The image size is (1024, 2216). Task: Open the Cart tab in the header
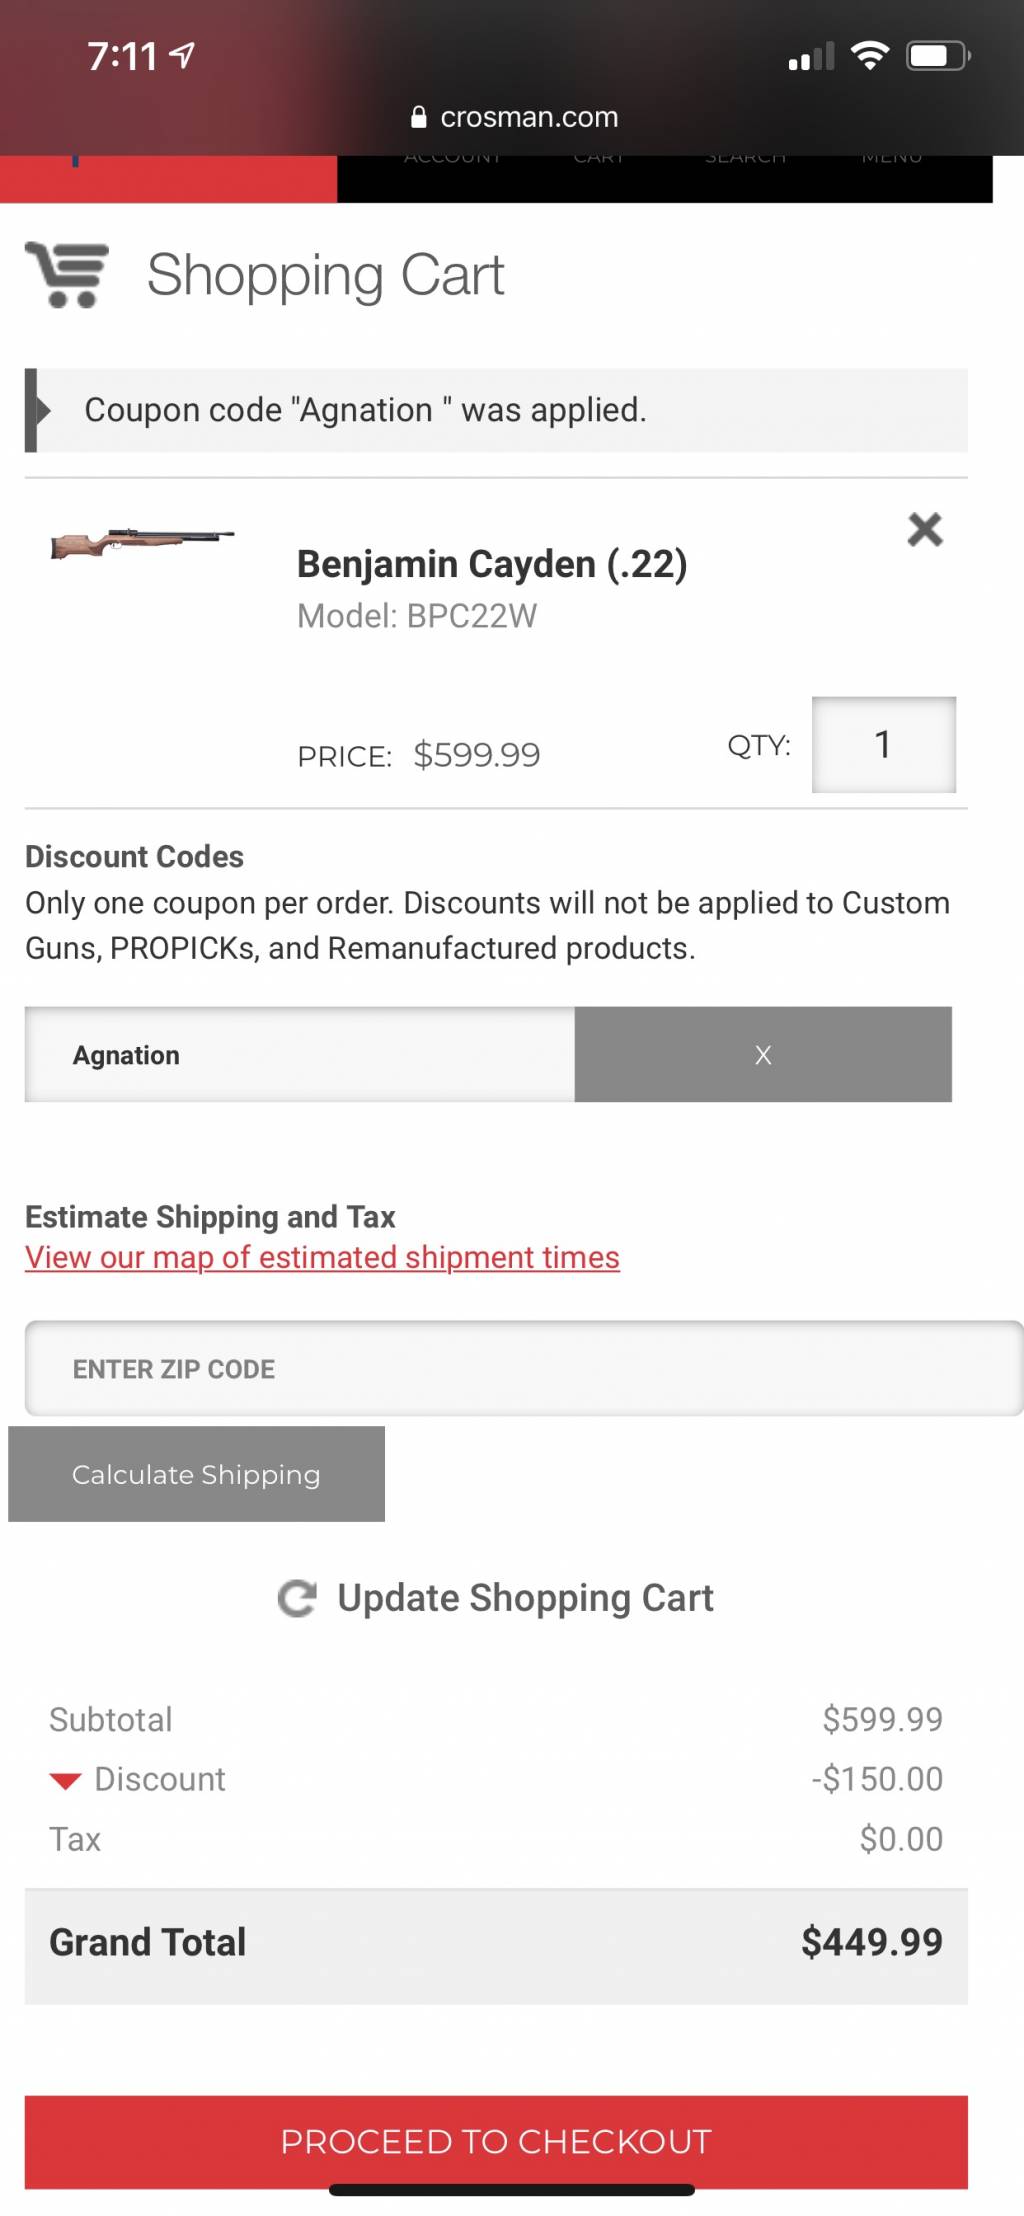(599, 157)
